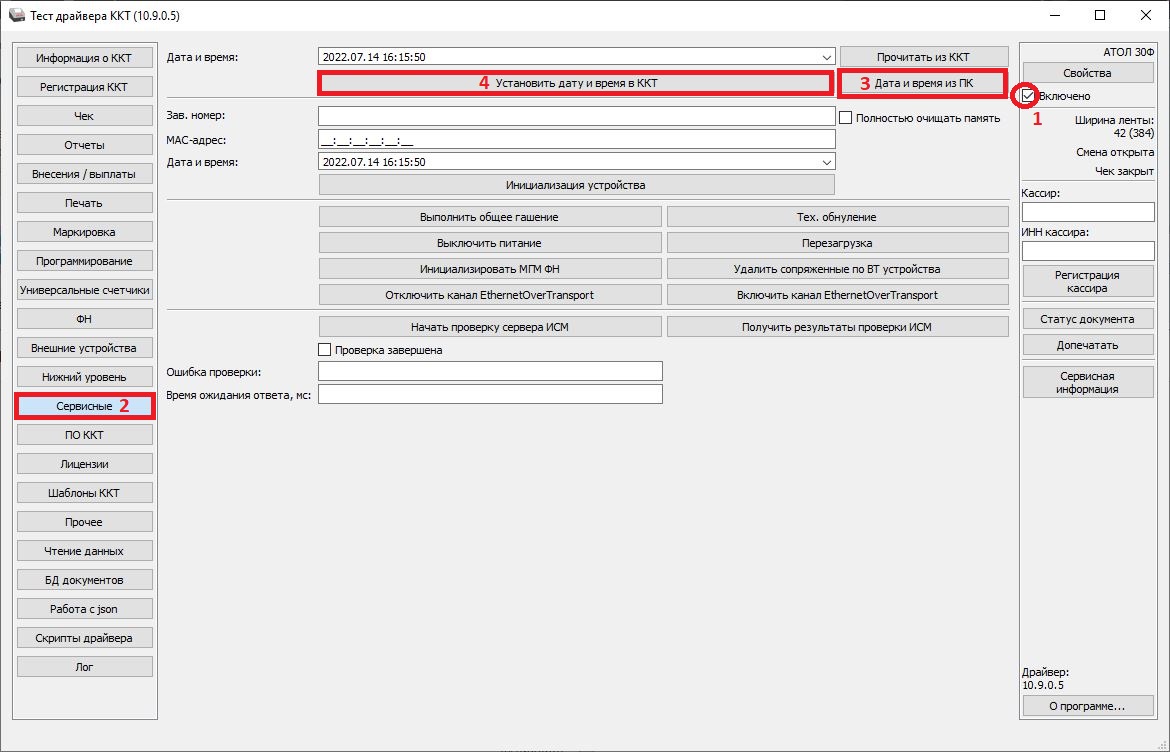This screenshot has height=752, width=1170.
Task: Open 'Свойства' of the driver
Action: 1087,73
